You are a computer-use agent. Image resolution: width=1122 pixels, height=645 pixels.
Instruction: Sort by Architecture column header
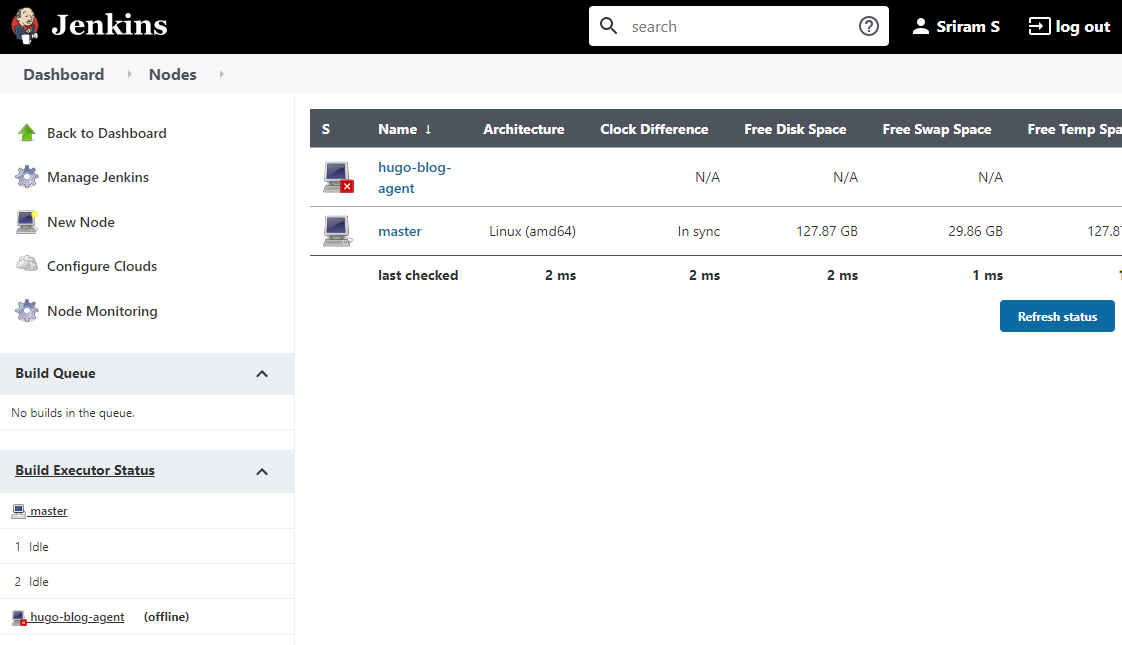click(x=524, y=129)
